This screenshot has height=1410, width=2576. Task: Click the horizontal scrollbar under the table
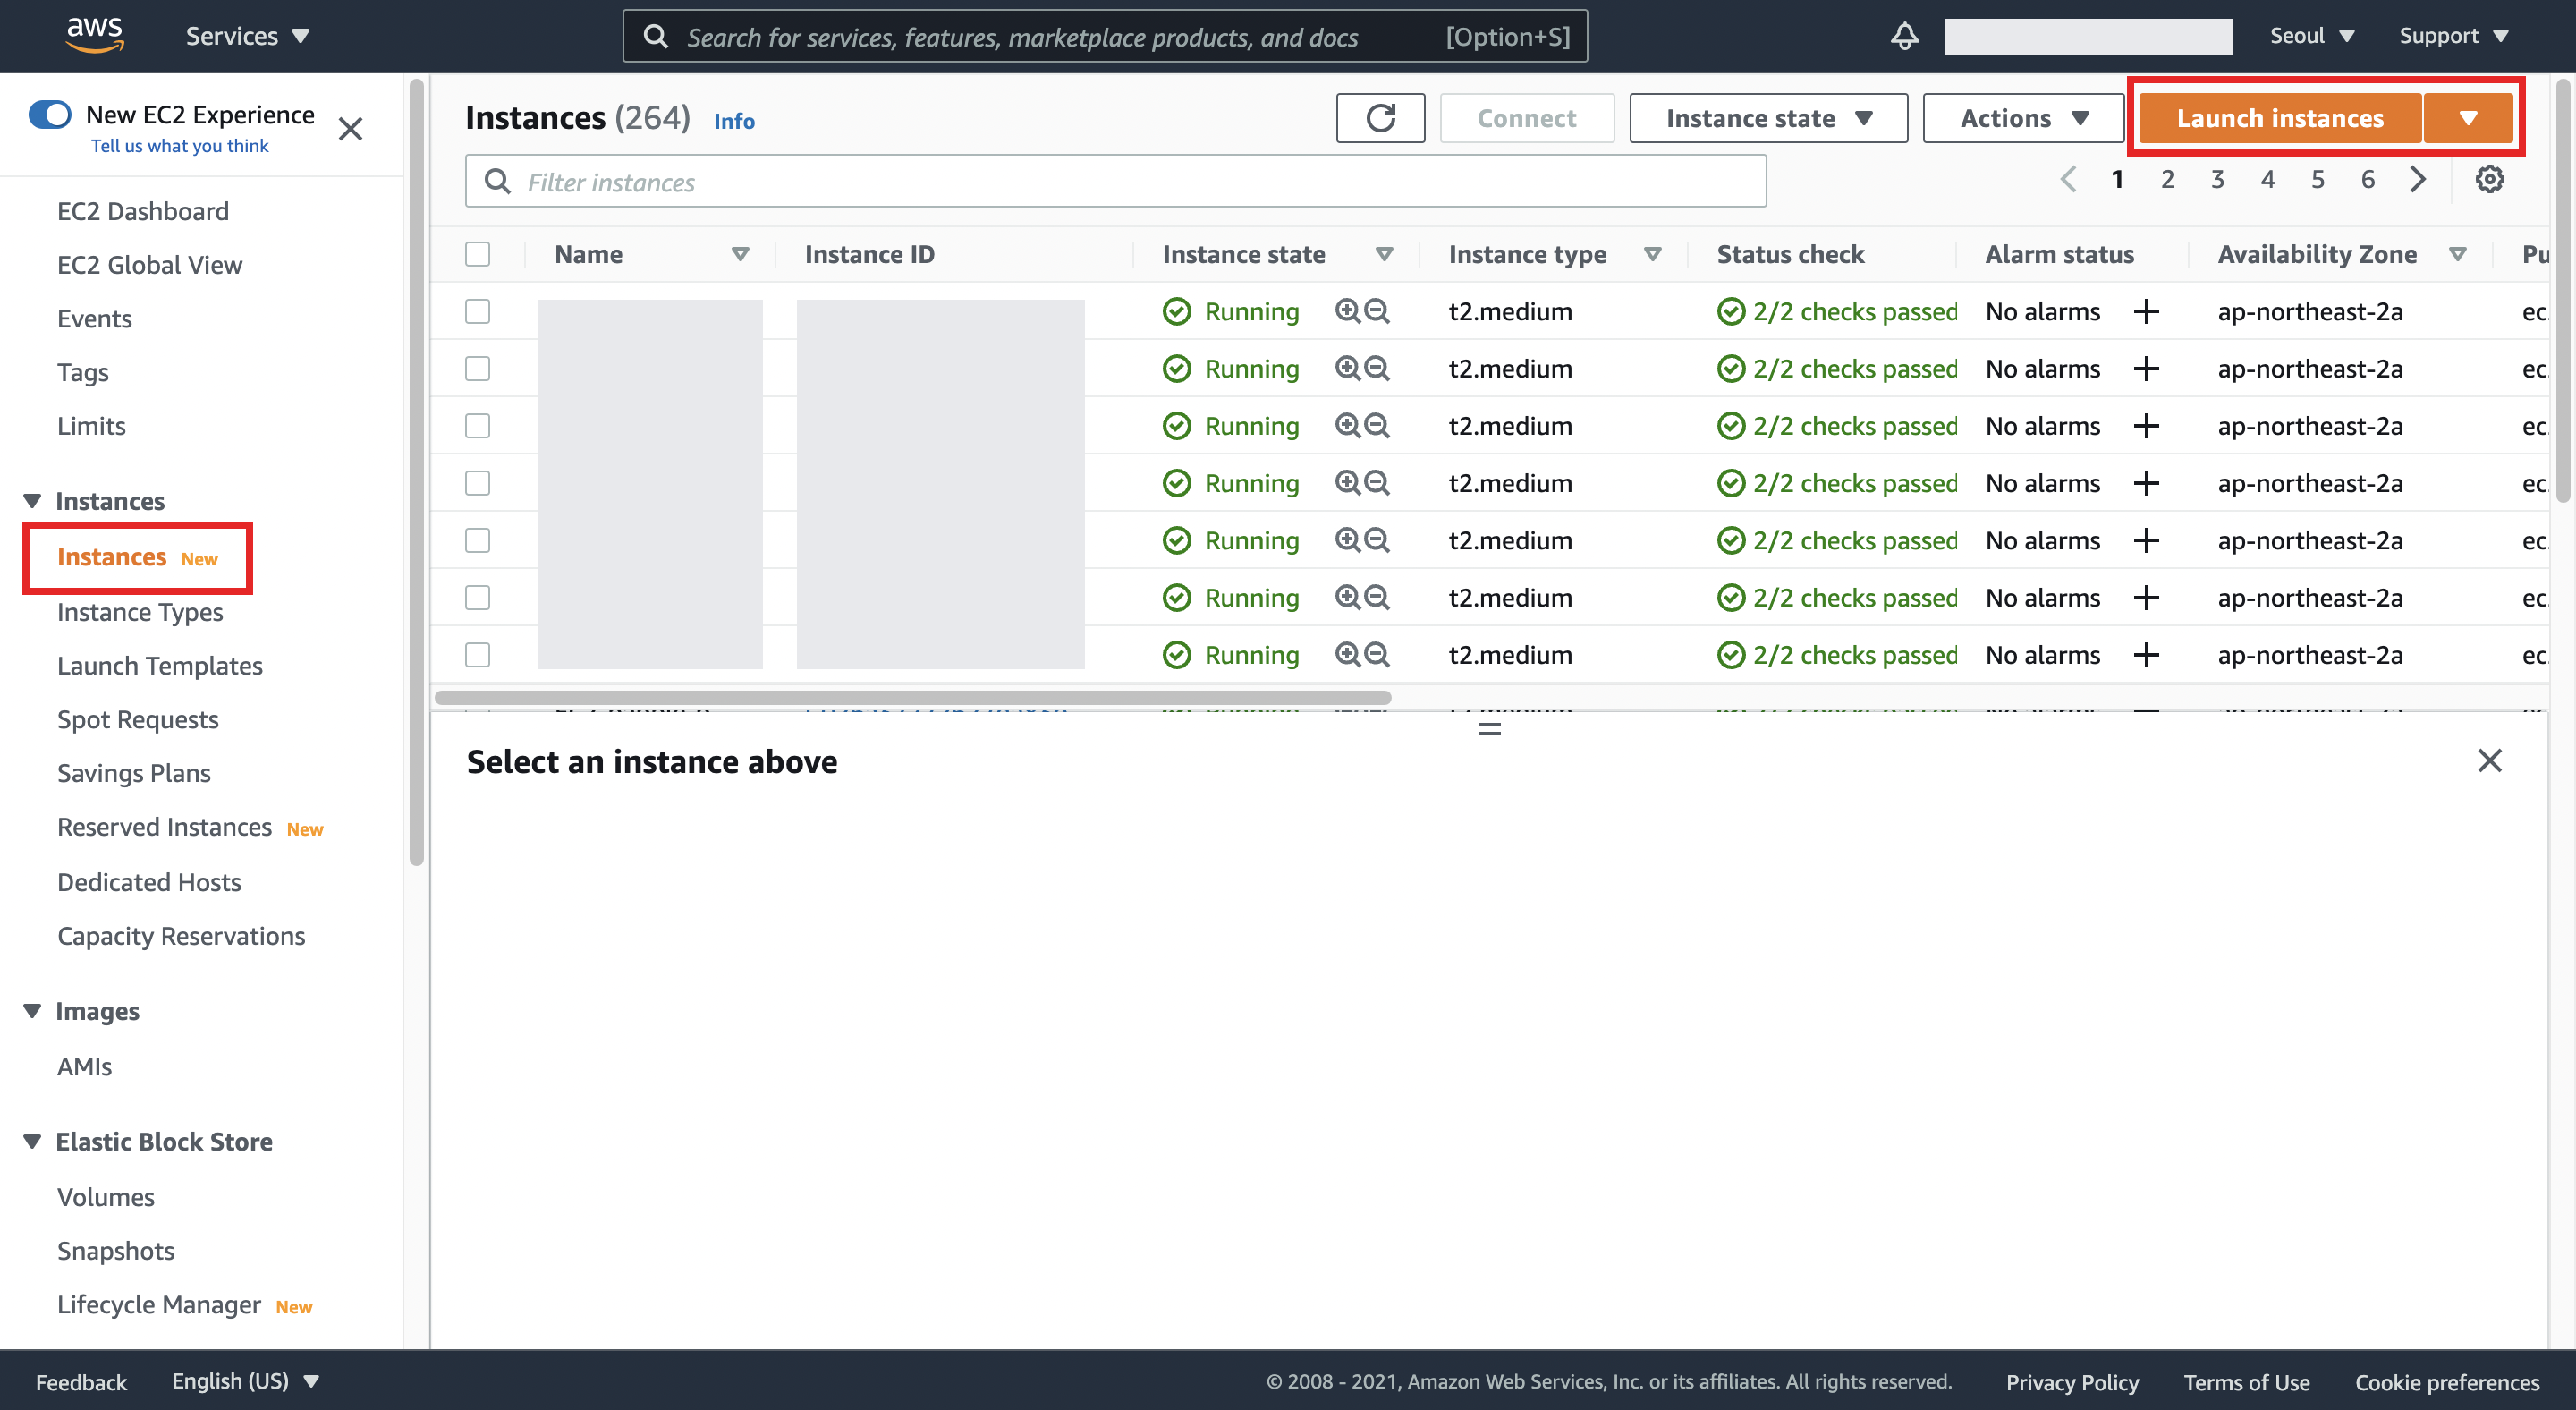pos(912,697)
